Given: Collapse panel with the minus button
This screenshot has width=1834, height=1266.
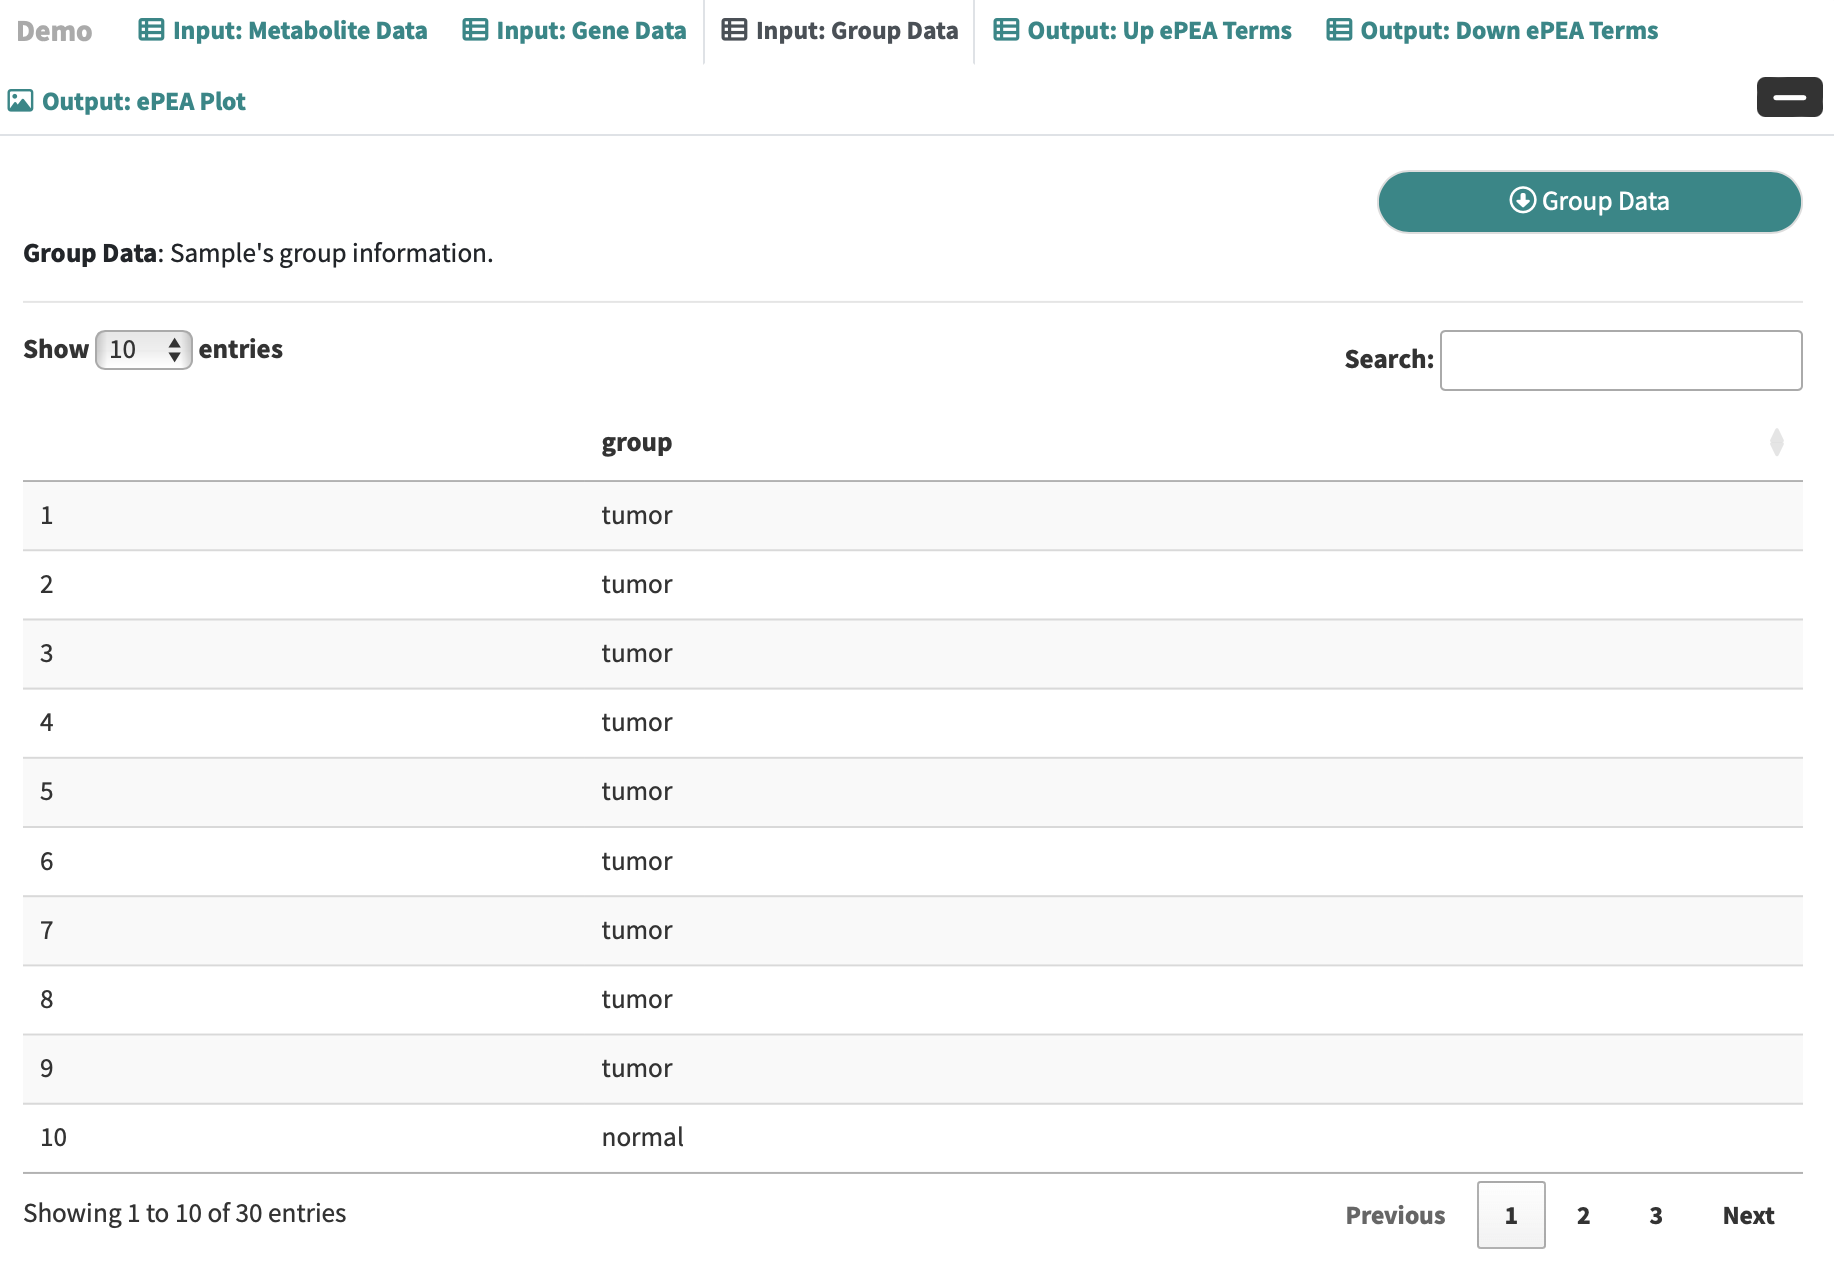Looking at the screenshot, I should pyautogui.click(x=1789, y=97).
